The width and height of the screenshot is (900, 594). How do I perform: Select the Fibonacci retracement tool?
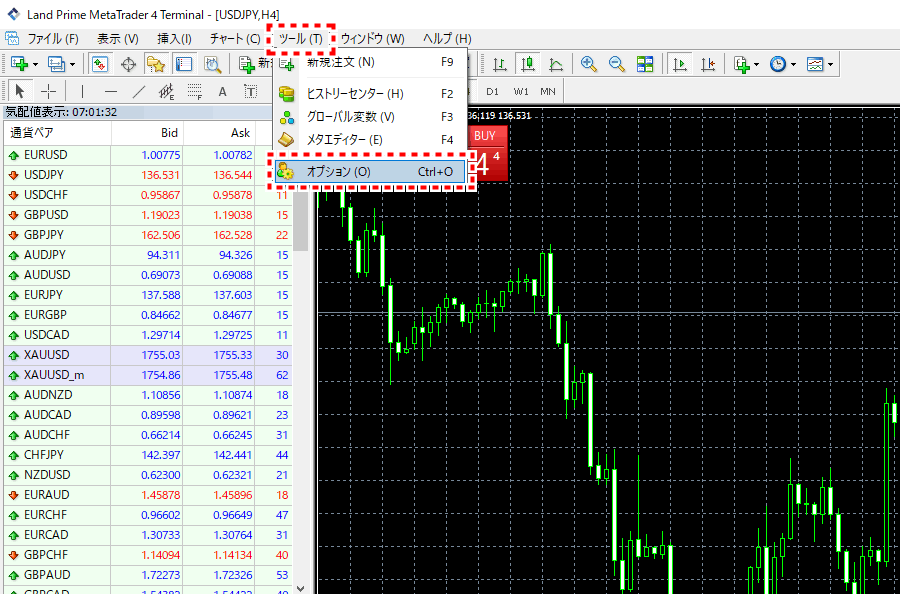pyautogui.click(x=195, y=91)
